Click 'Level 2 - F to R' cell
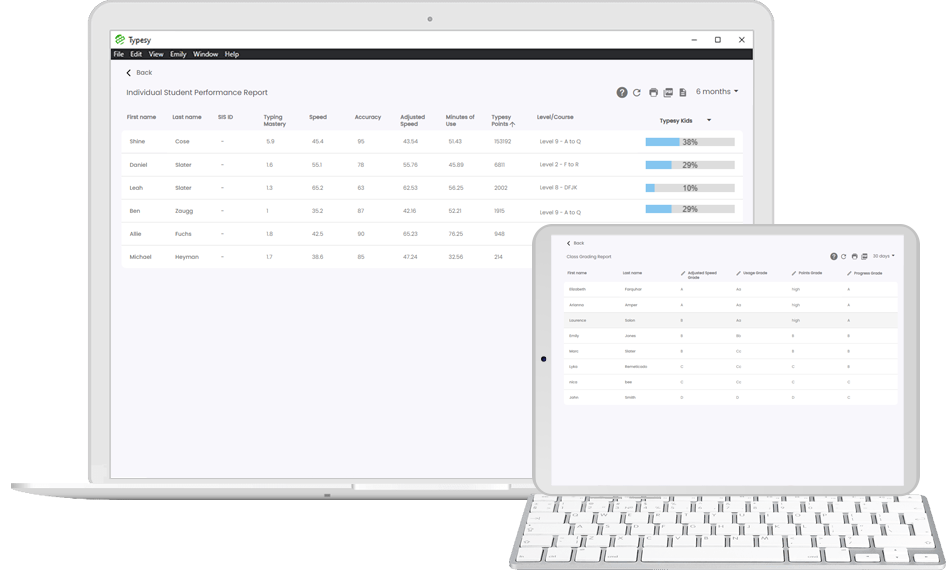Viewport: 950px width, 580px height. click(x=559, y=165)
